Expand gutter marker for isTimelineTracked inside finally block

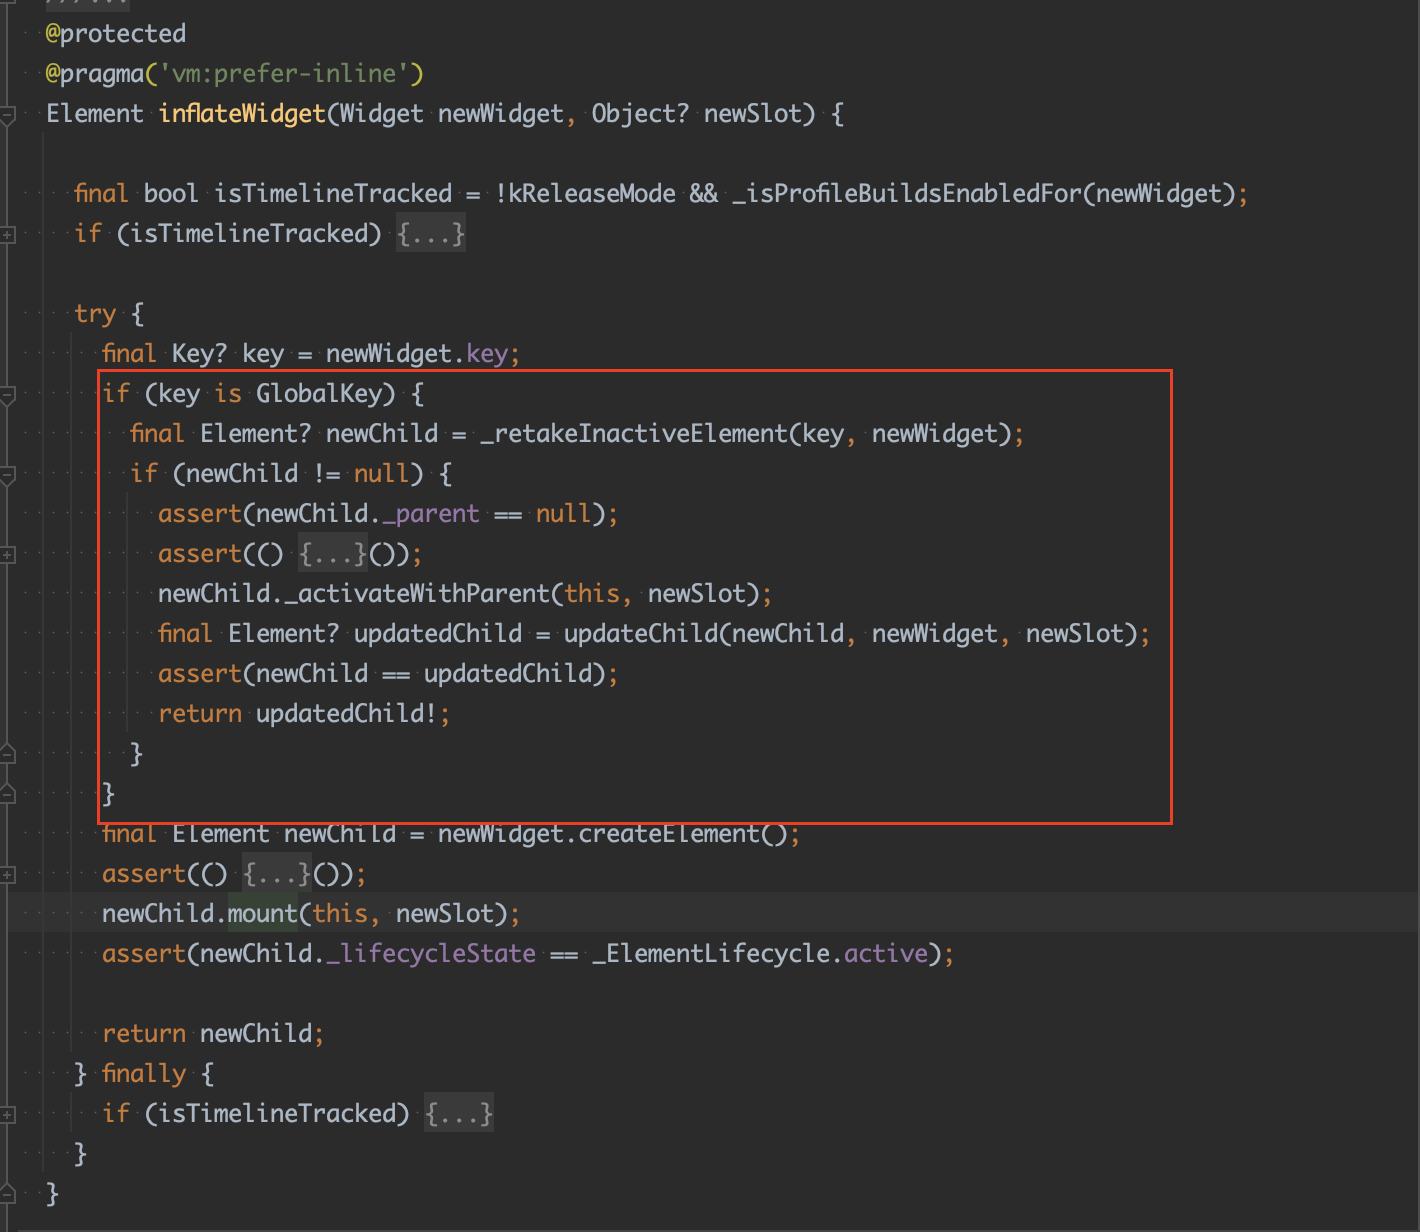coord(7,1114)
